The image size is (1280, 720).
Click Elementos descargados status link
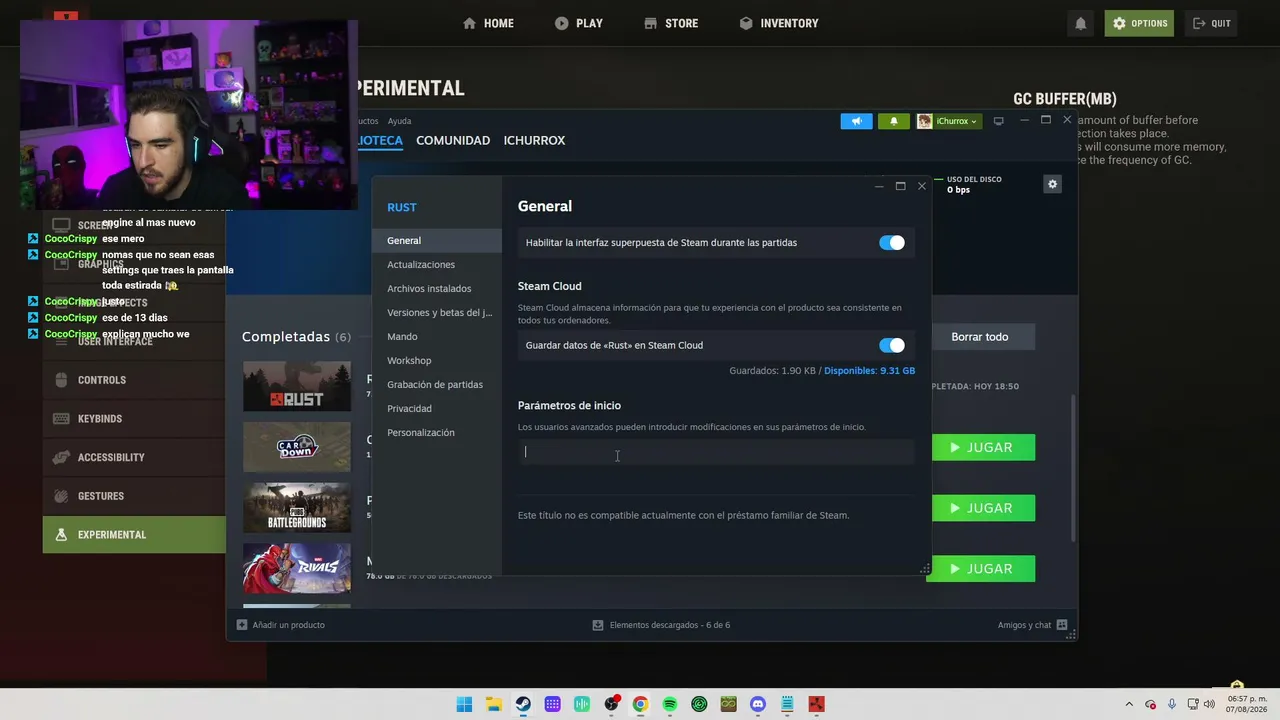[x=661, y=625]
